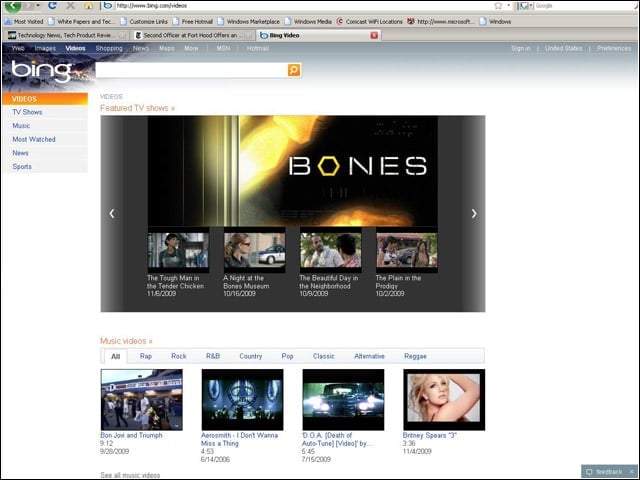Select Sports in left sidebar

click(22, 167)
